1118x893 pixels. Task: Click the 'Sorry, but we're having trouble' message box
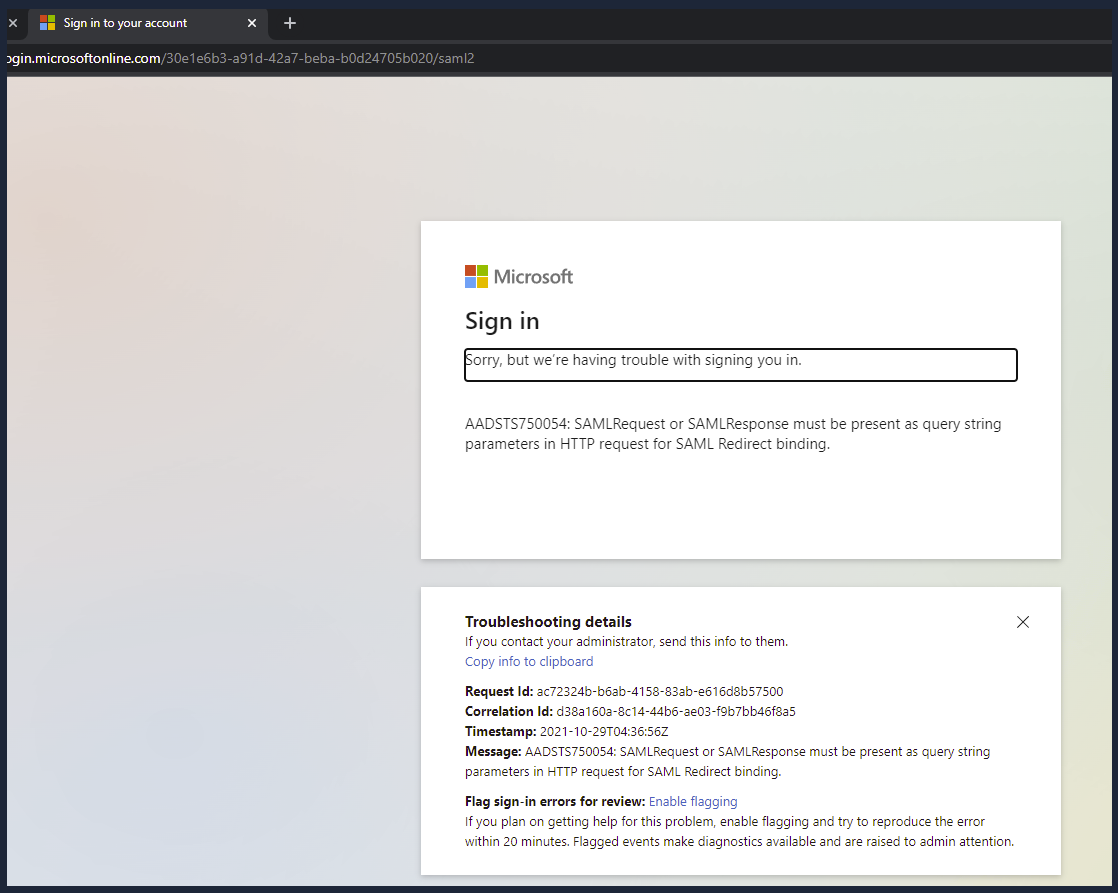pos(741,364)
